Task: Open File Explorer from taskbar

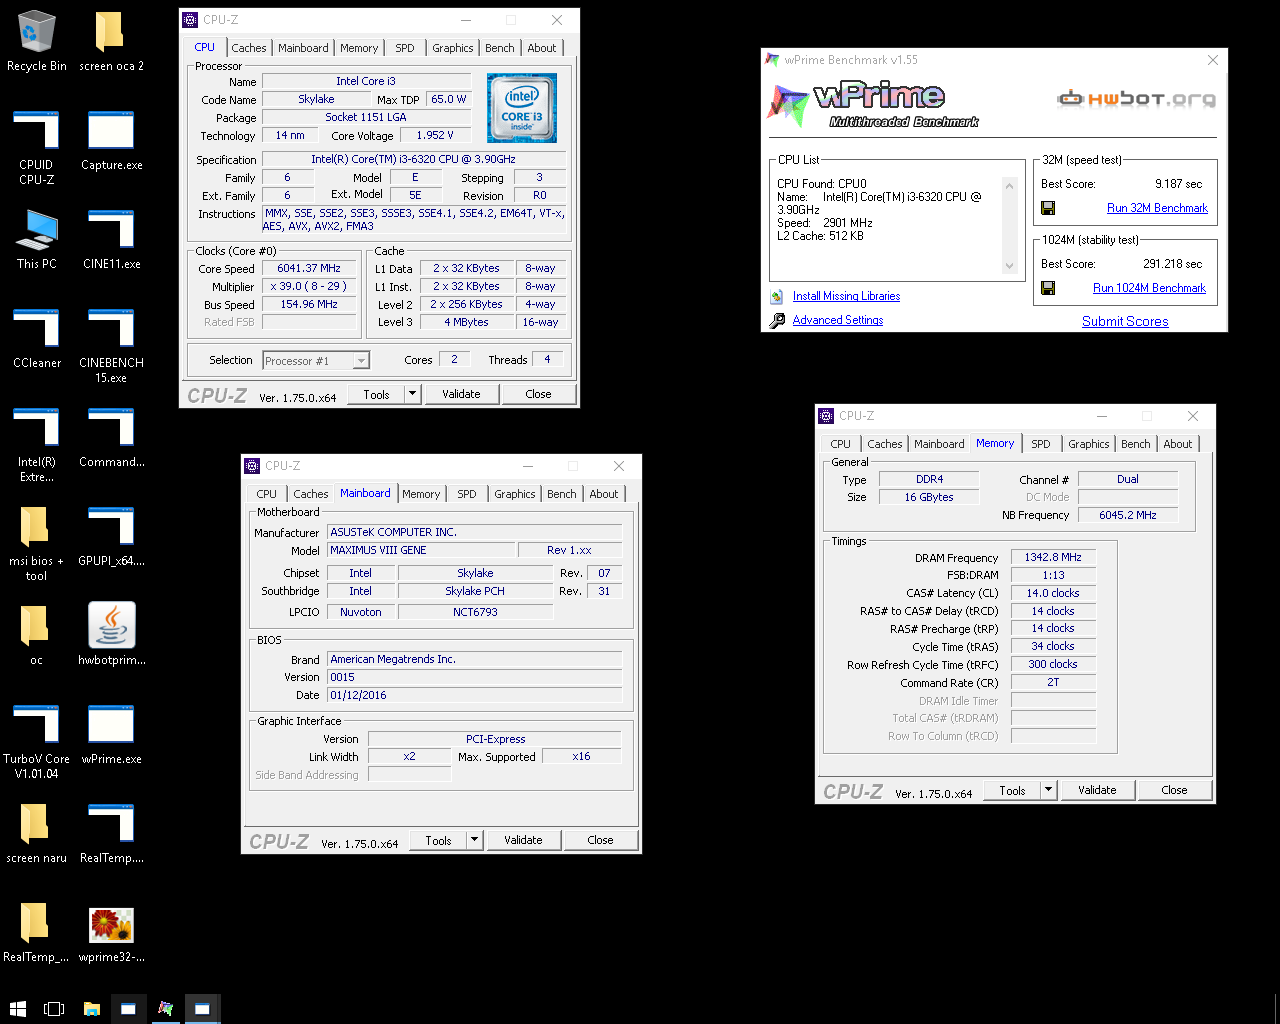Action: click(x=91, y=1009)
